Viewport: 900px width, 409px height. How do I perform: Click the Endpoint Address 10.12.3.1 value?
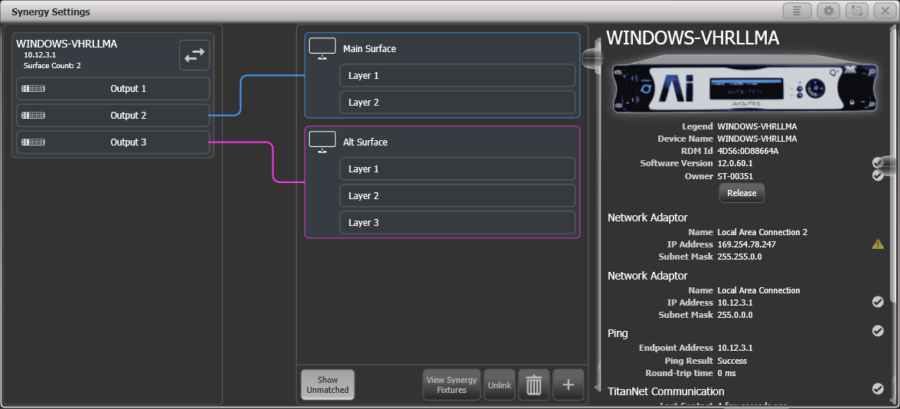pyautogui.click(x=735, y=348)
